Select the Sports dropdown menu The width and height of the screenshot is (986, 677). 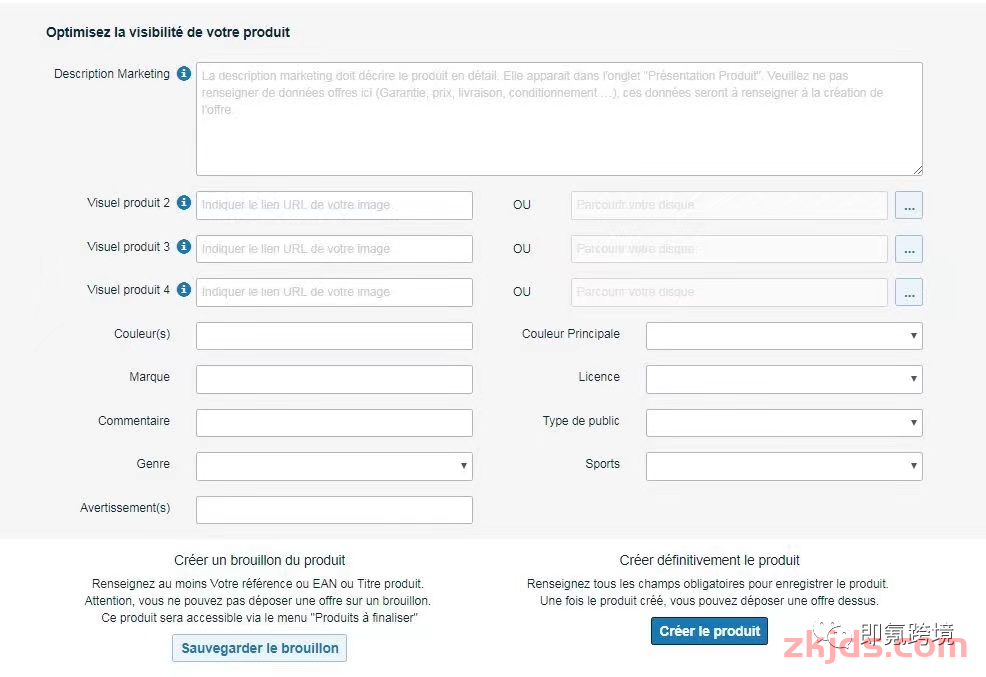784,466
